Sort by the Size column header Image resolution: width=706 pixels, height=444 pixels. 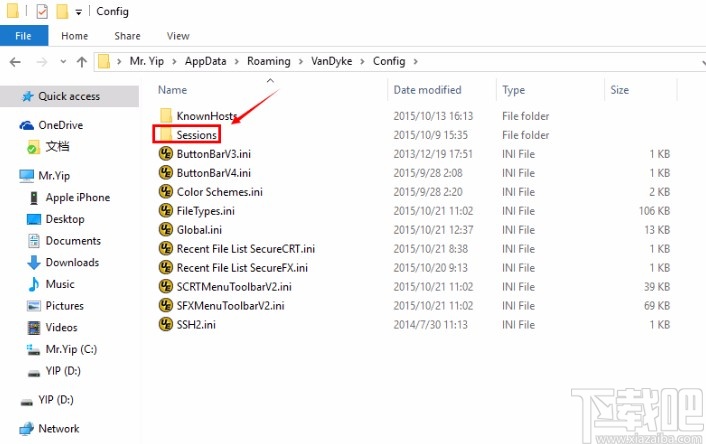coord(619,90)
